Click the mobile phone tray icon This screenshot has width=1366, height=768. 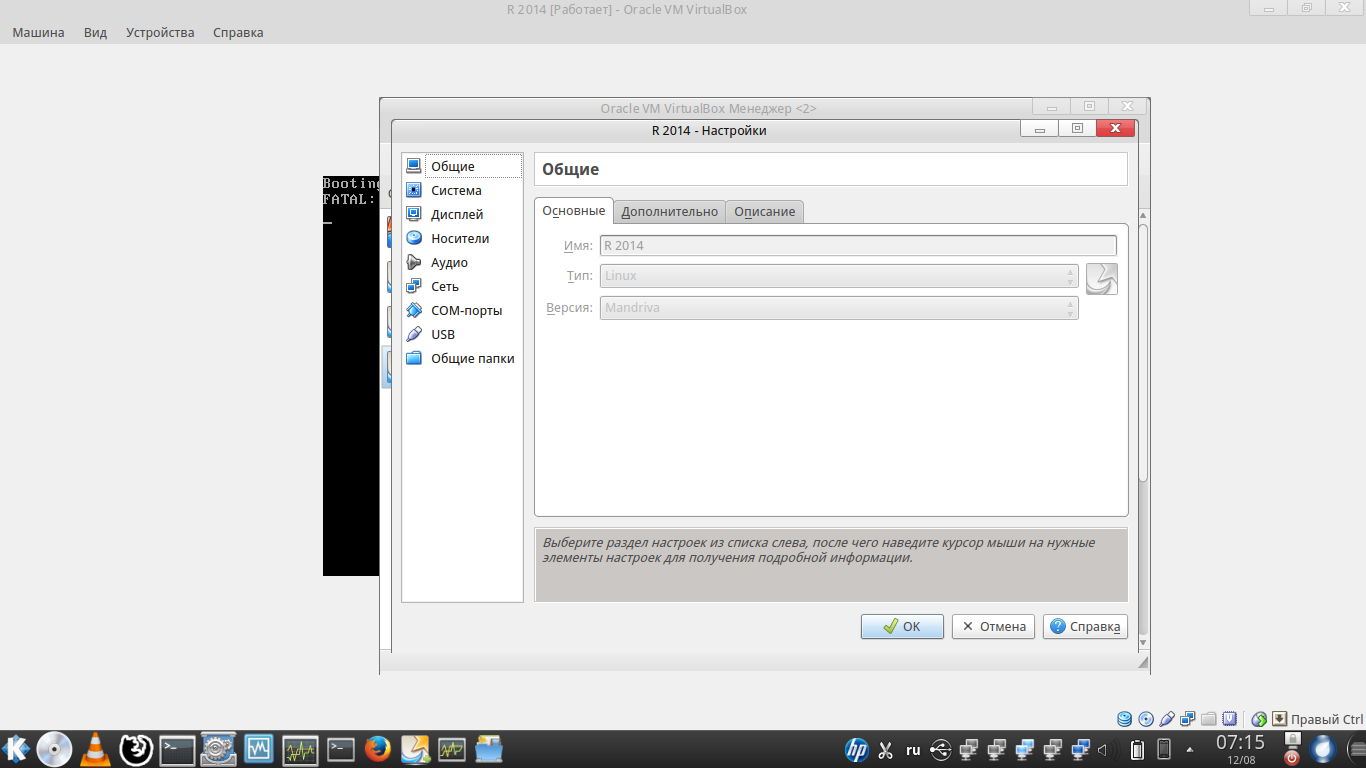click(x=1164, y=749)
